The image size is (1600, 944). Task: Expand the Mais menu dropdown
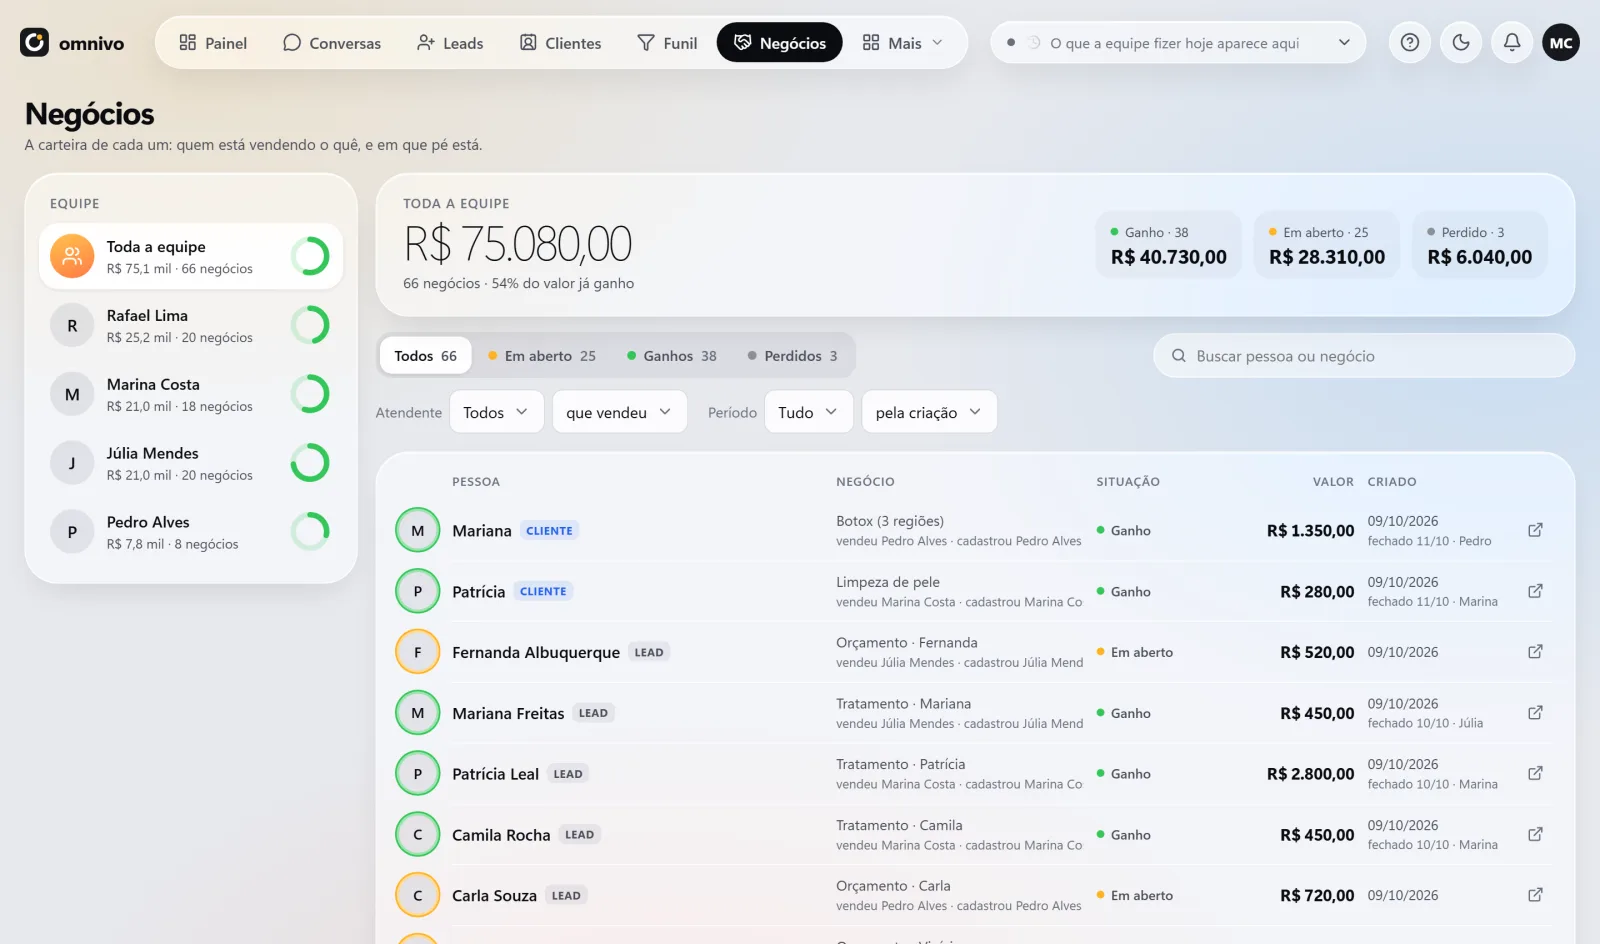902,43
